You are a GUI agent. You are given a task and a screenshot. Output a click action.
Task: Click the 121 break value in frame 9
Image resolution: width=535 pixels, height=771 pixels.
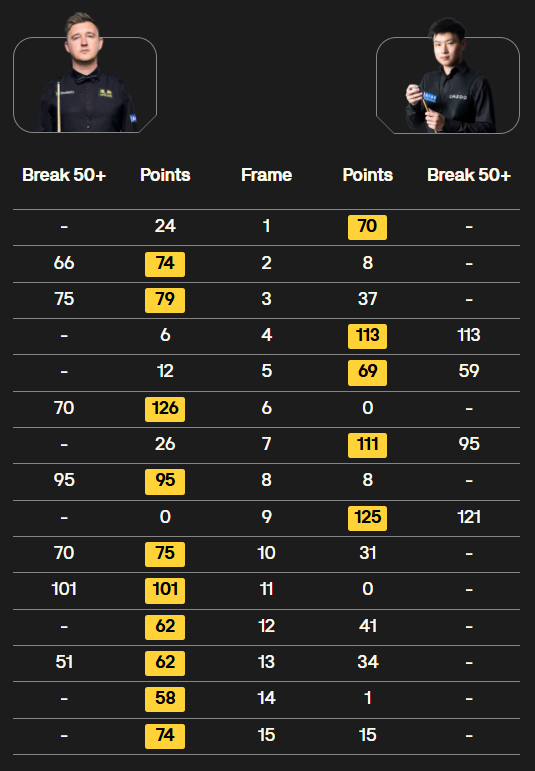469,517
